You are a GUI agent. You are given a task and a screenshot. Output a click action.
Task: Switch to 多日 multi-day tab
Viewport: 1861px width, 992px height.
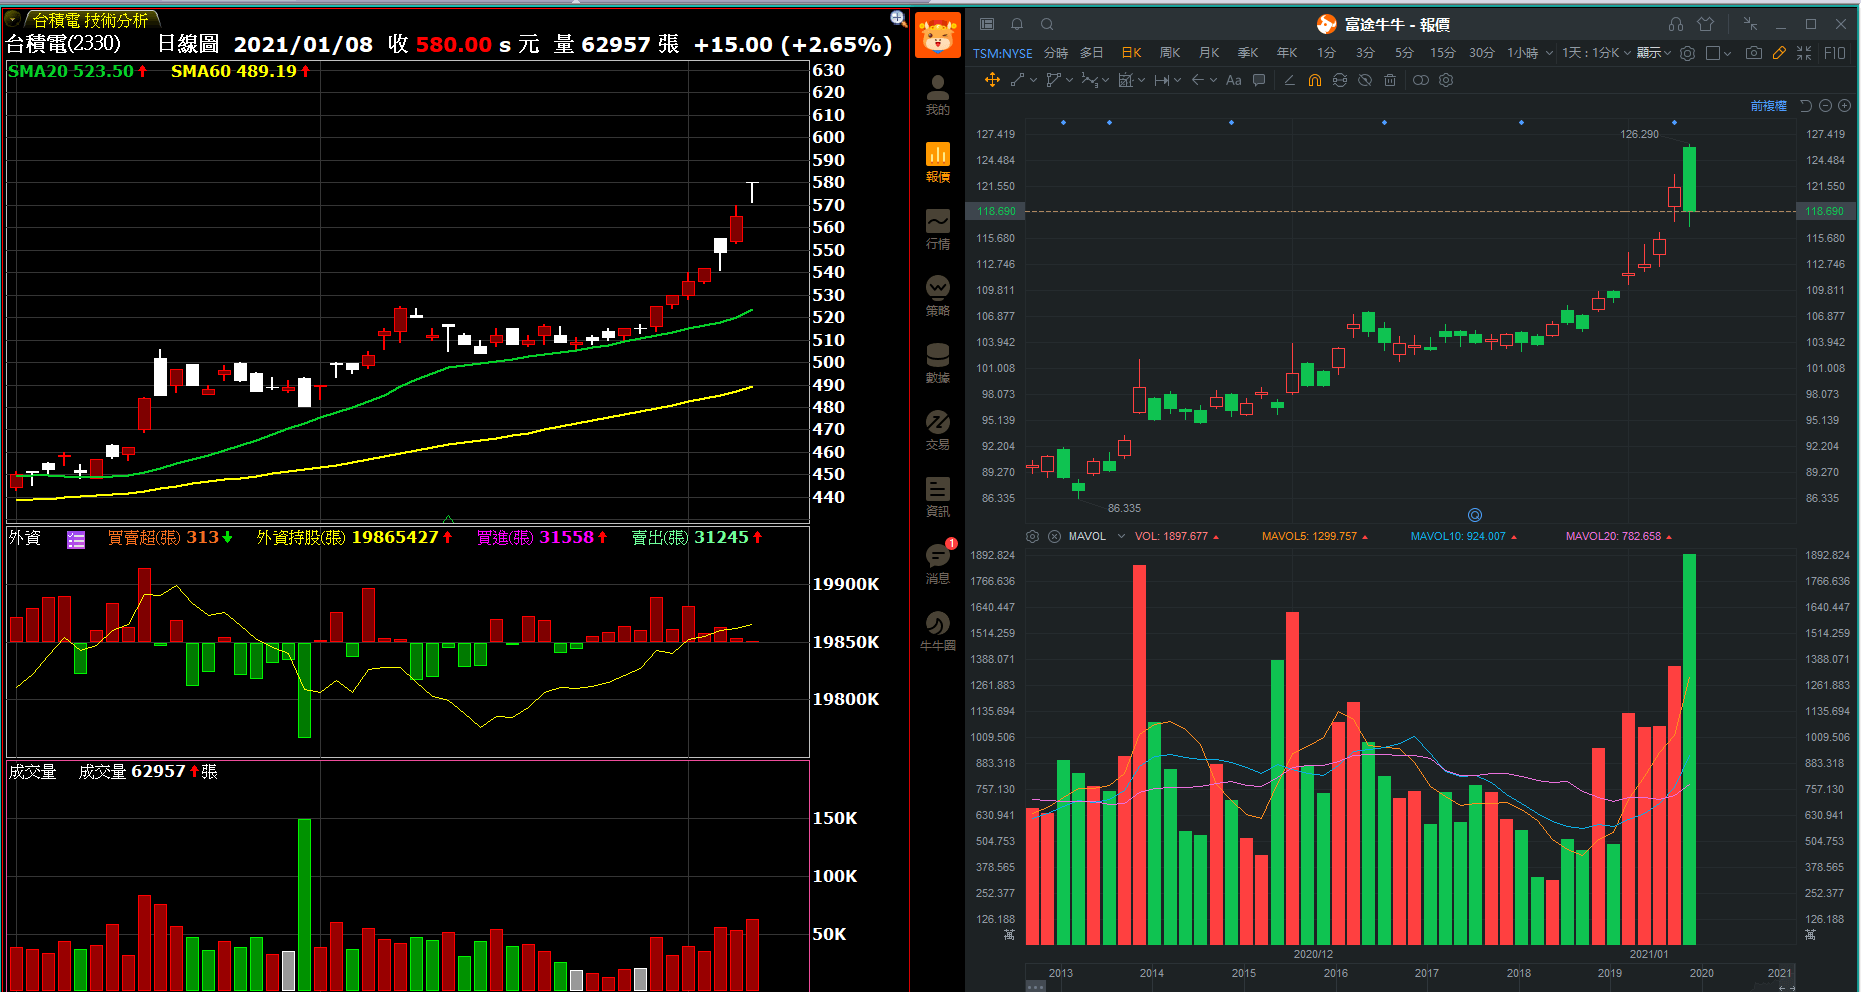point(1092,53)
